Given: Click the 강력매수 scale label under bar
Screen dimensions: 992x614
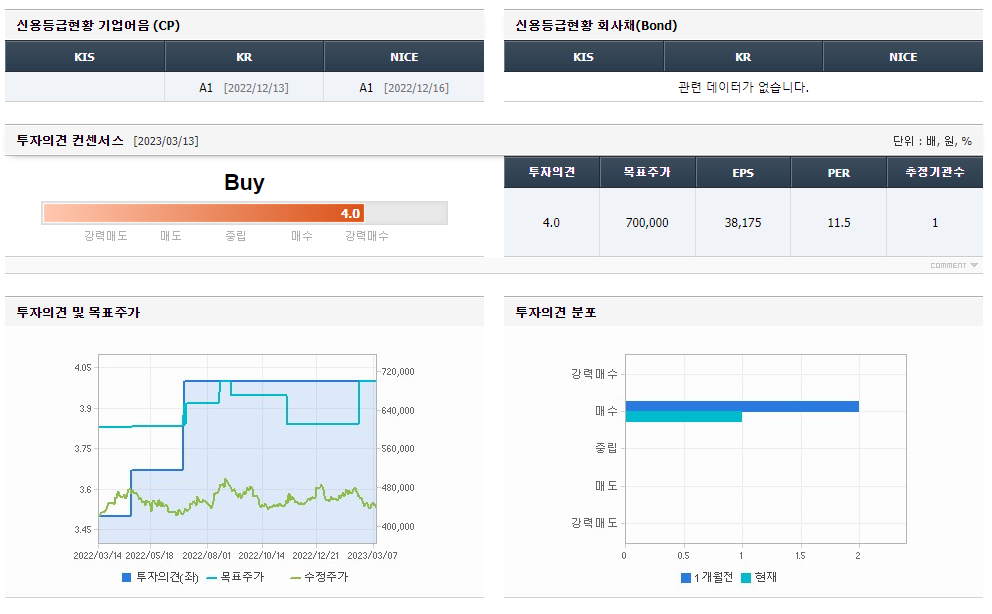Looking at the screenshot, I should 367,236.
